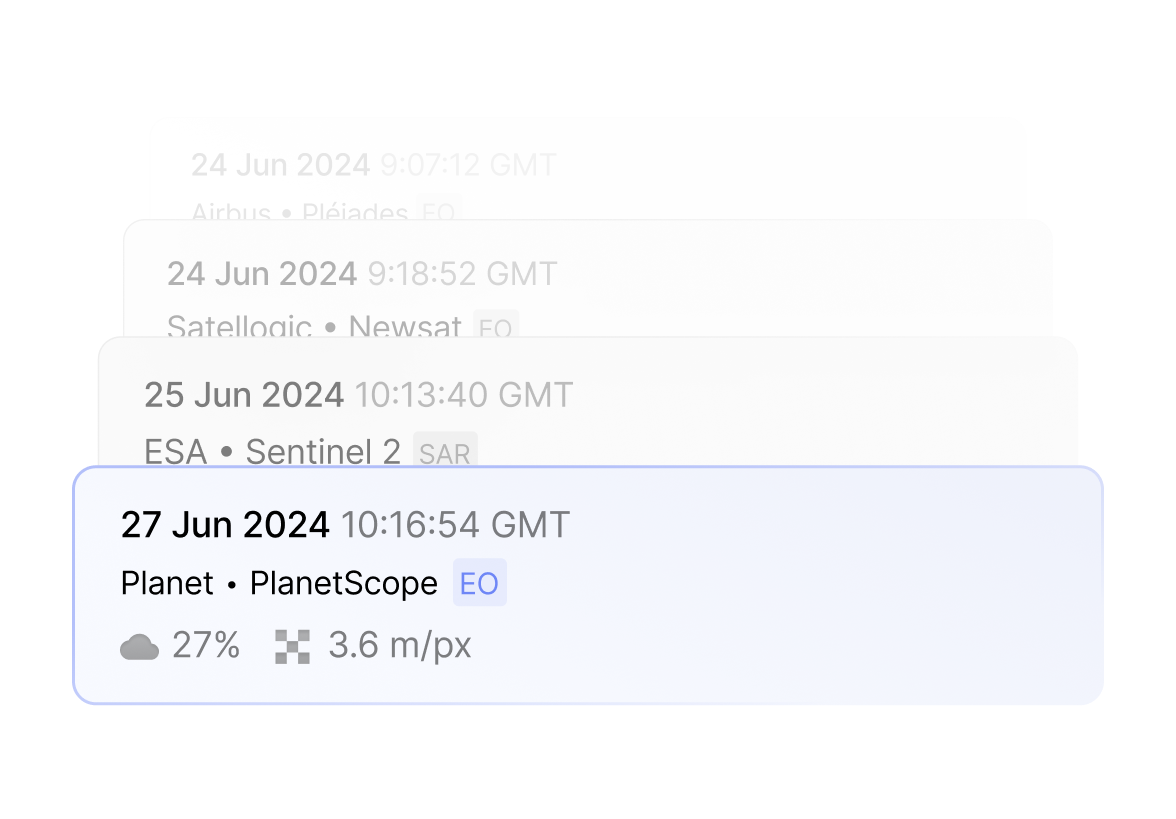Click the EO badge beside Pléiades

click(x=438, y=212)
